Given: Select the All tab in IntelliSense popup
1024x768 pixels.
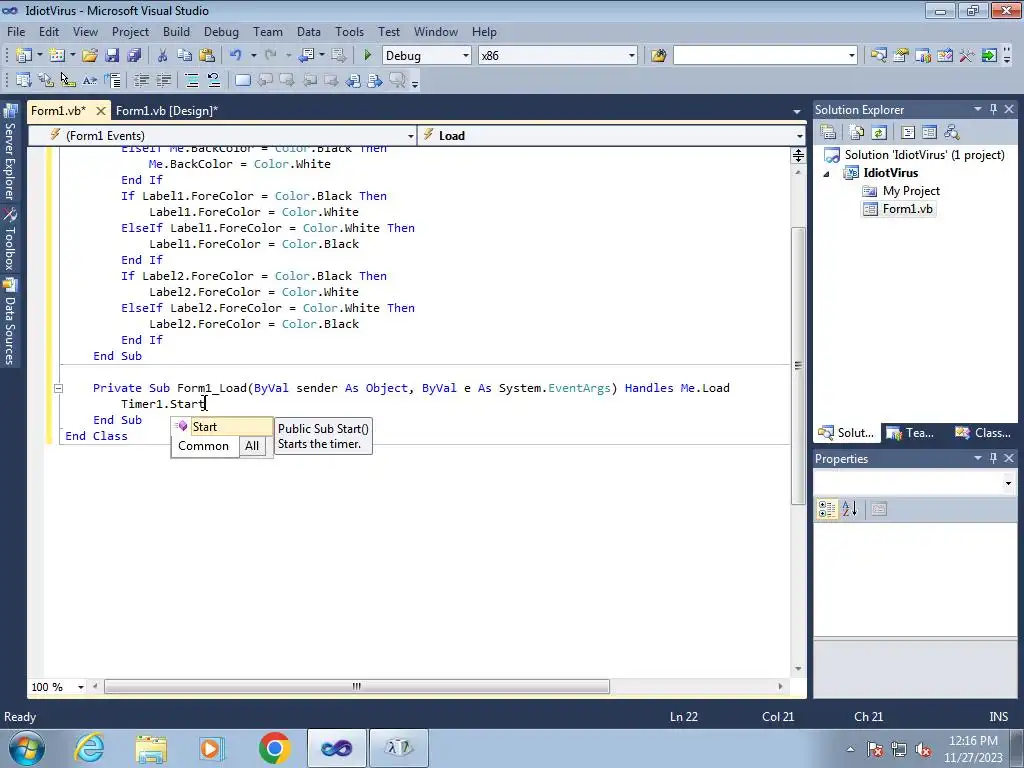Looking at the screenshot, I should click(x=252, y=446).
